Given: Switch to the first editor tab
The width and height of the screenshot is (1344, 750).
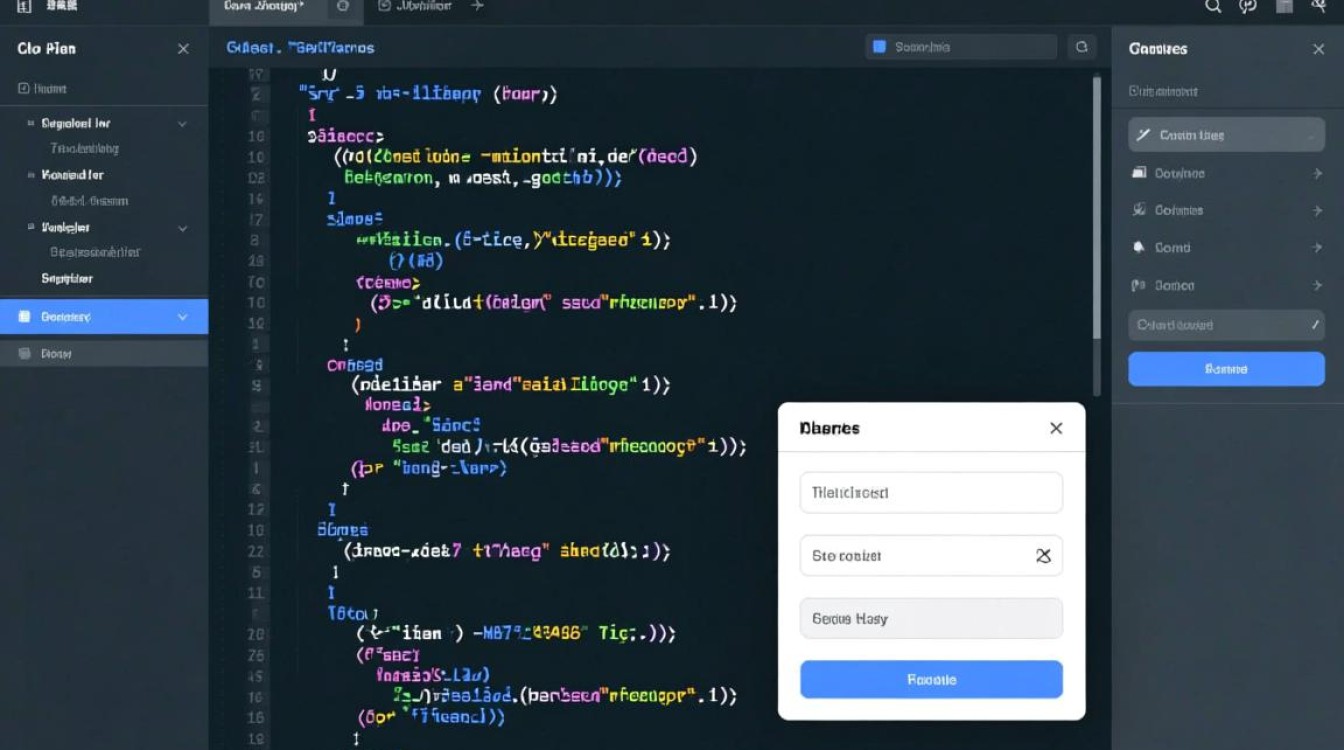Looking at the screenshot, I should pos(263,6).
